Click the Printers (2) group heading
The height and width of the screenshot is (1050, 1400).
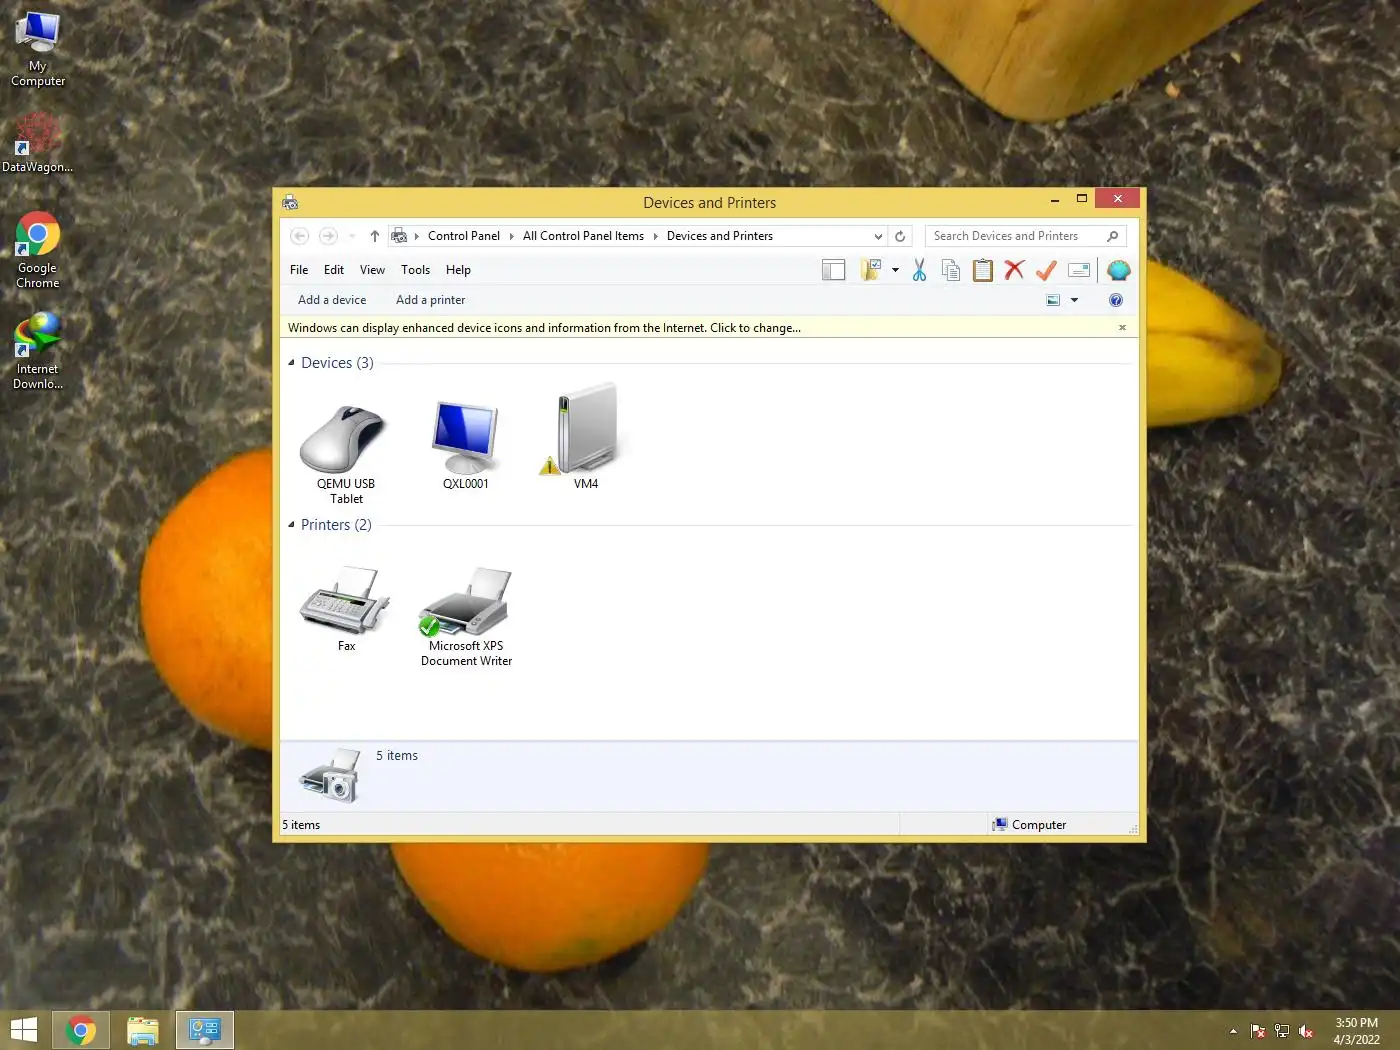pos(336,525)
